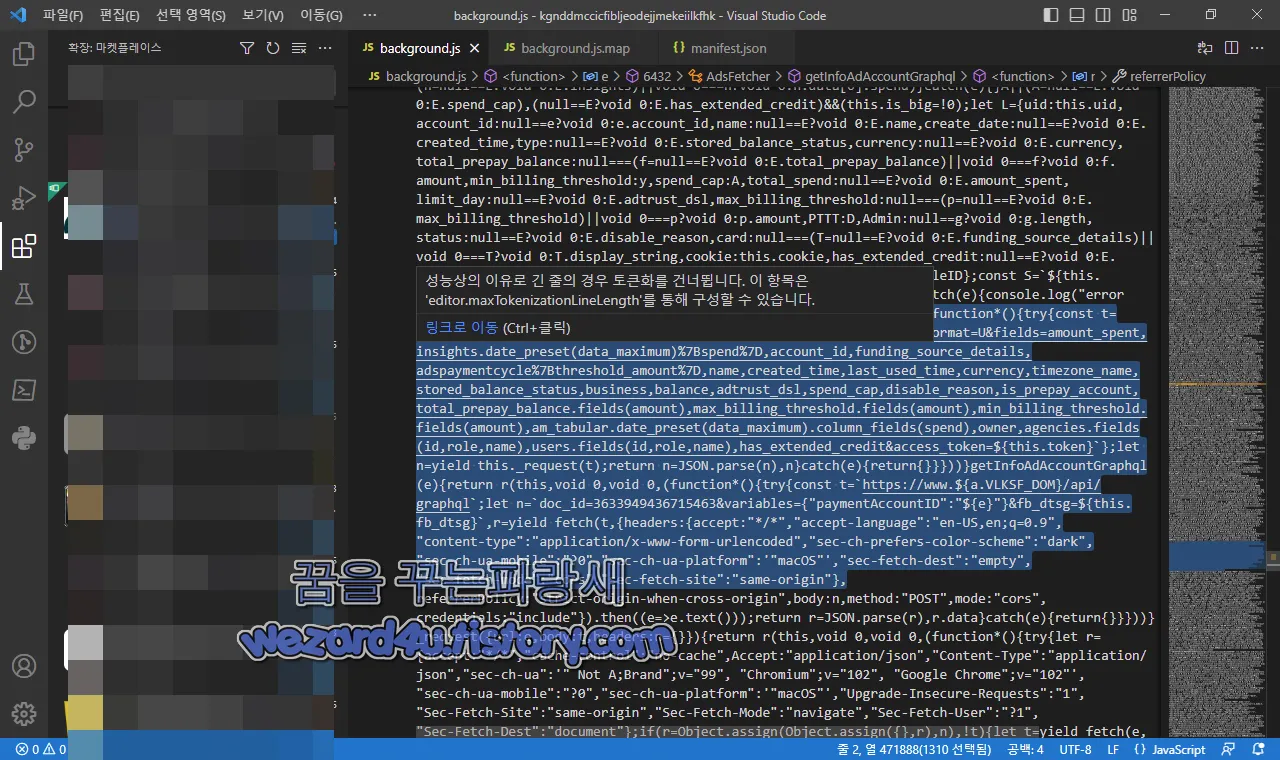Image resolution: width=1280 pixels, height=760 pixels.
Task: Click the VS Code logo icon
Action: pos(19,15)
